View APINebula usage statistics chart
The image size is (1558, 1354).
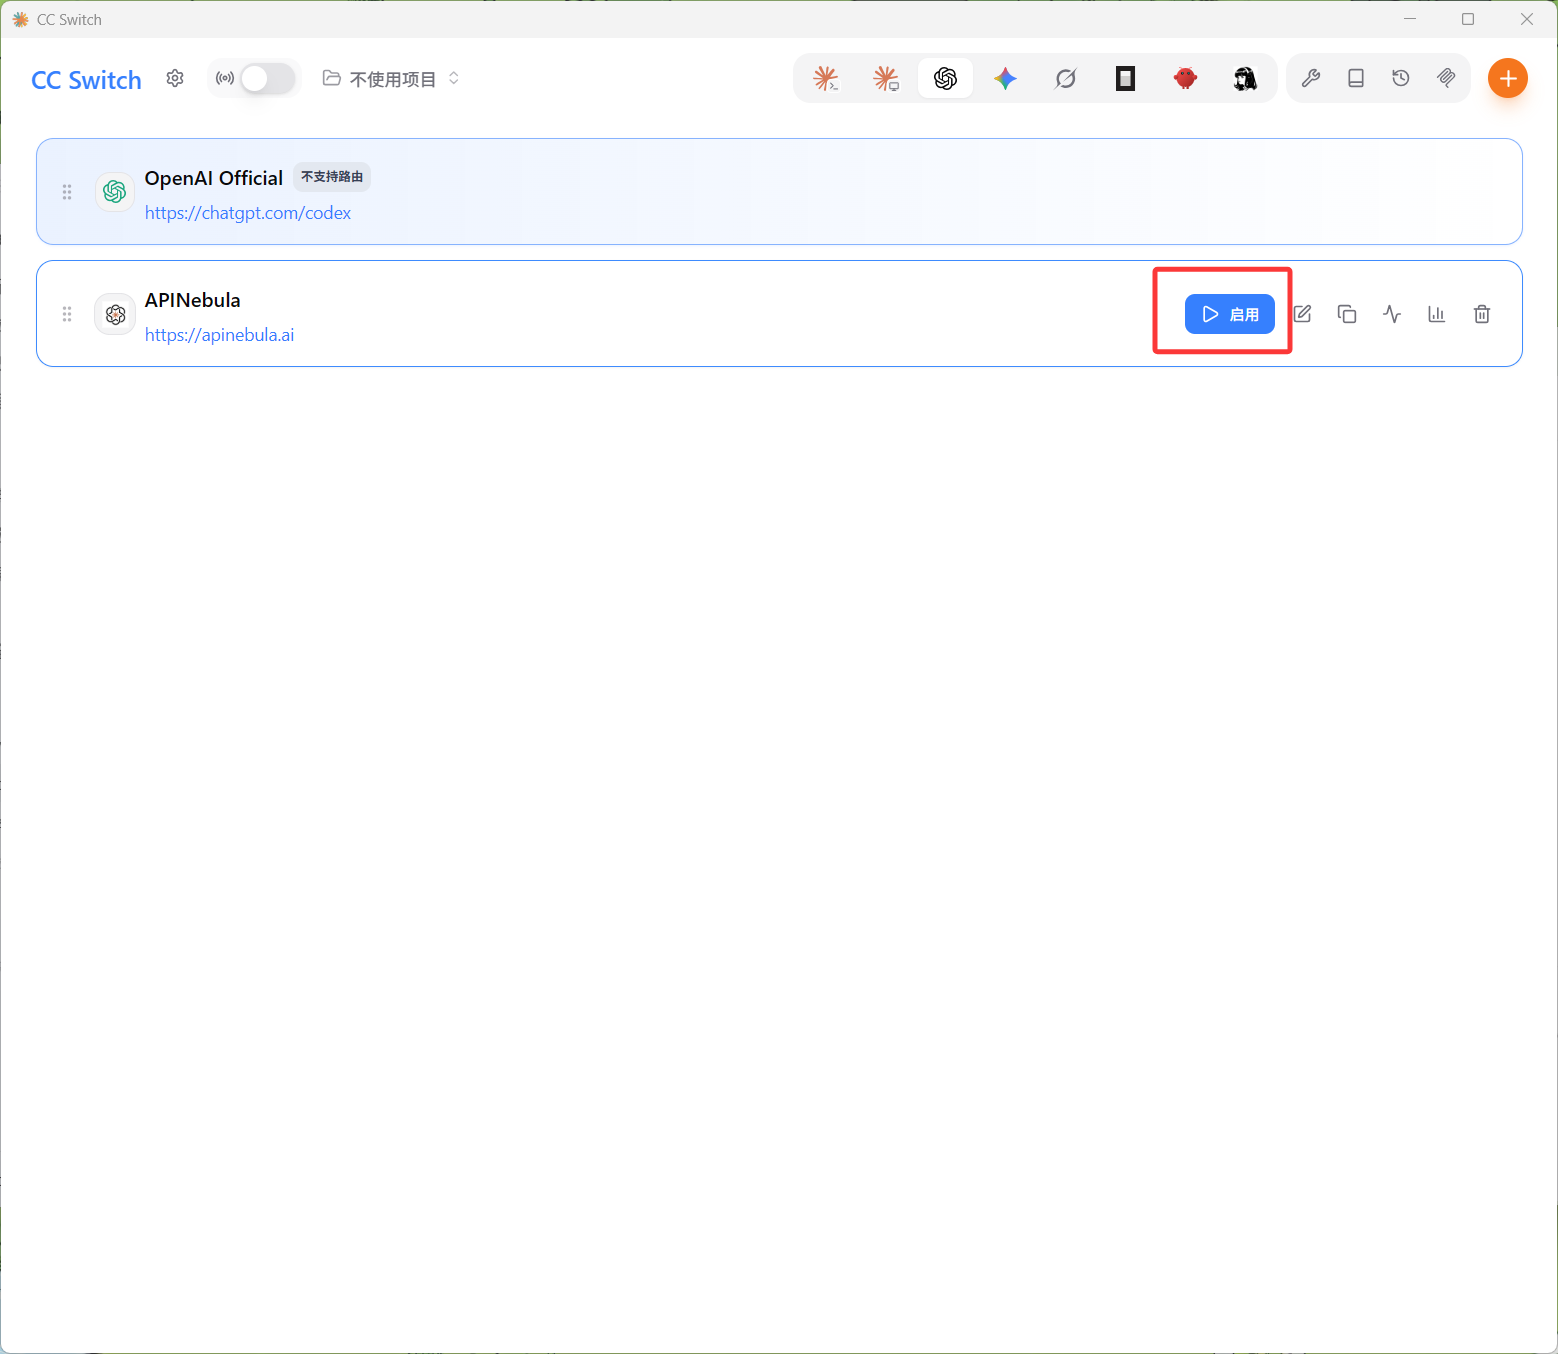tap(1437, 314)
